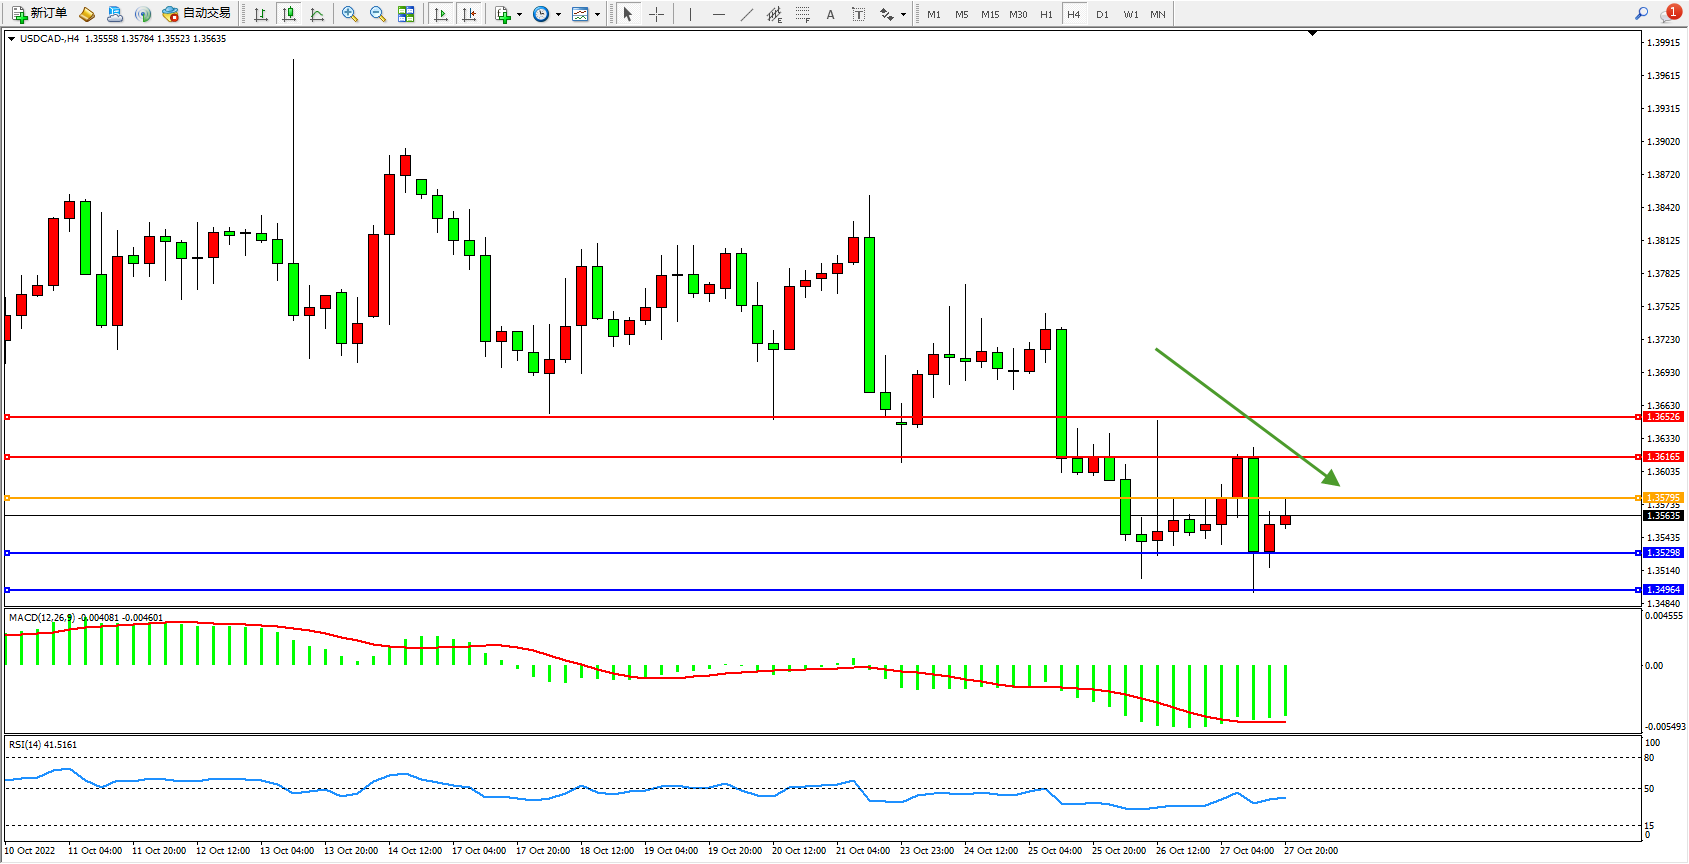Open the indicators list dropdown arrow
Screen dimensions: 1689x864
(519, 15)
